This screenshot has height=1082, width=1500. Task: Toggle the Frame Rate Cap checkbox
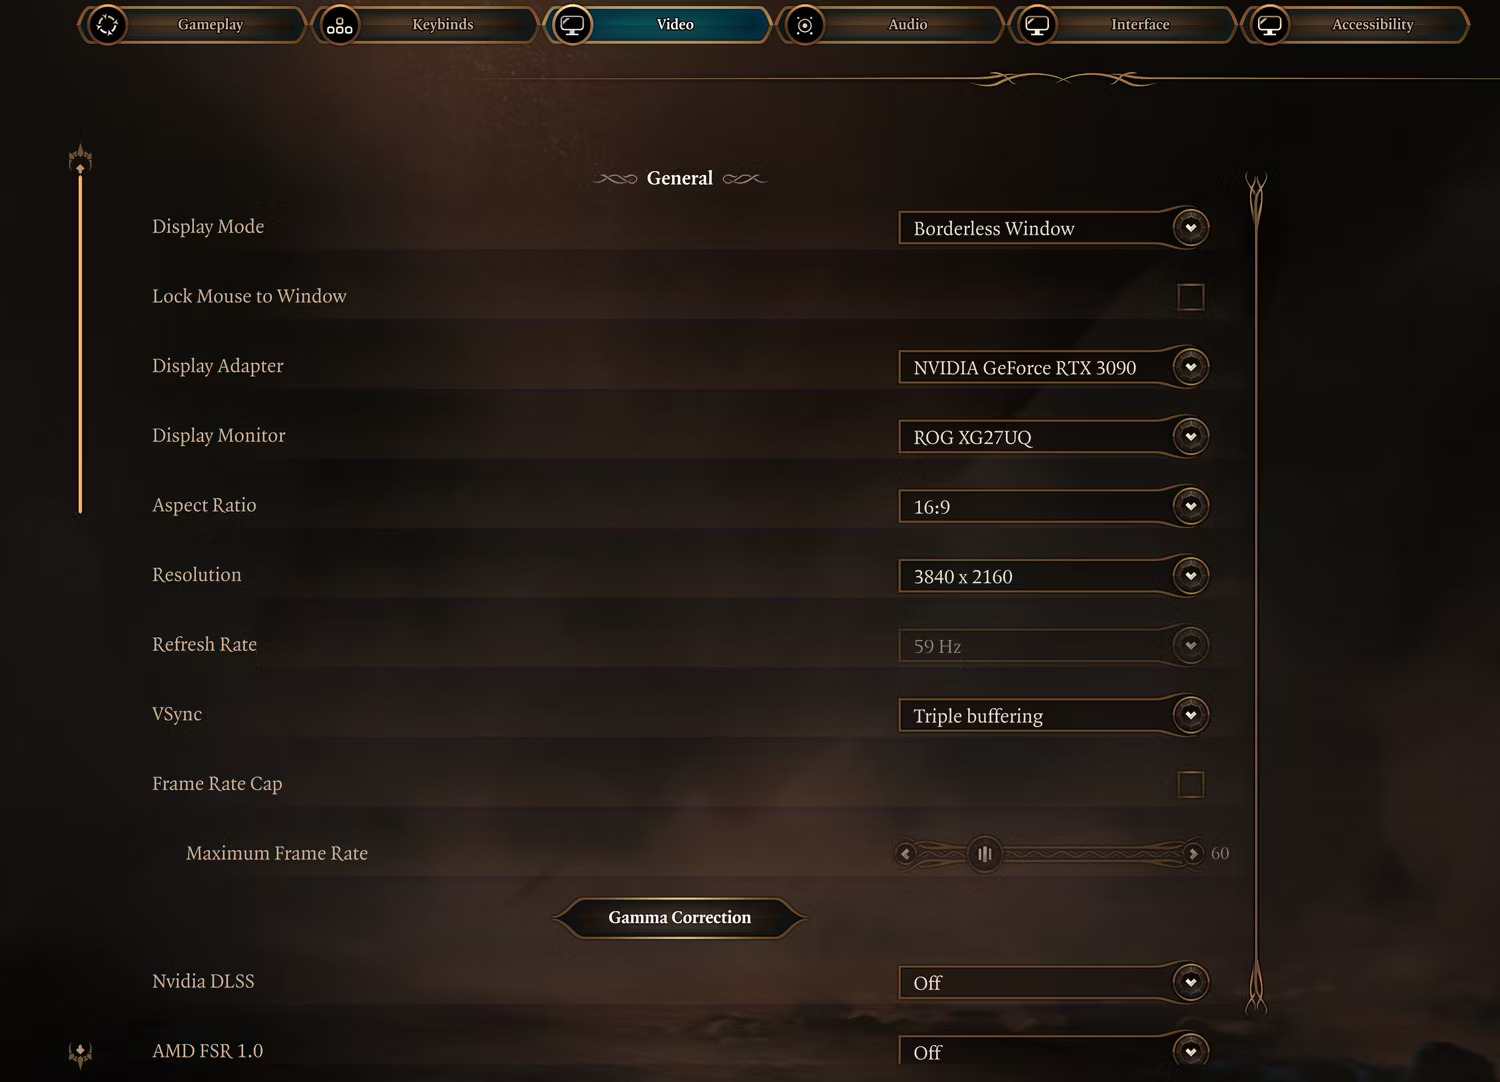1190,785
